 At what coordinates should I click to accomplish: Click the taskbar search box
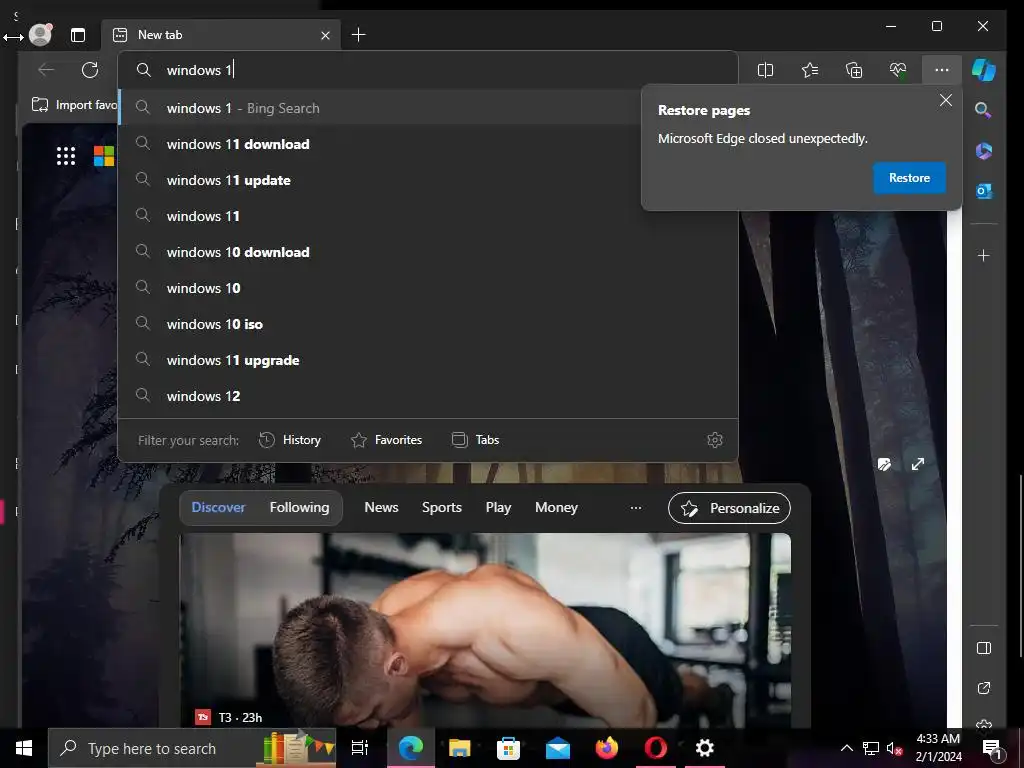(192, 748)
